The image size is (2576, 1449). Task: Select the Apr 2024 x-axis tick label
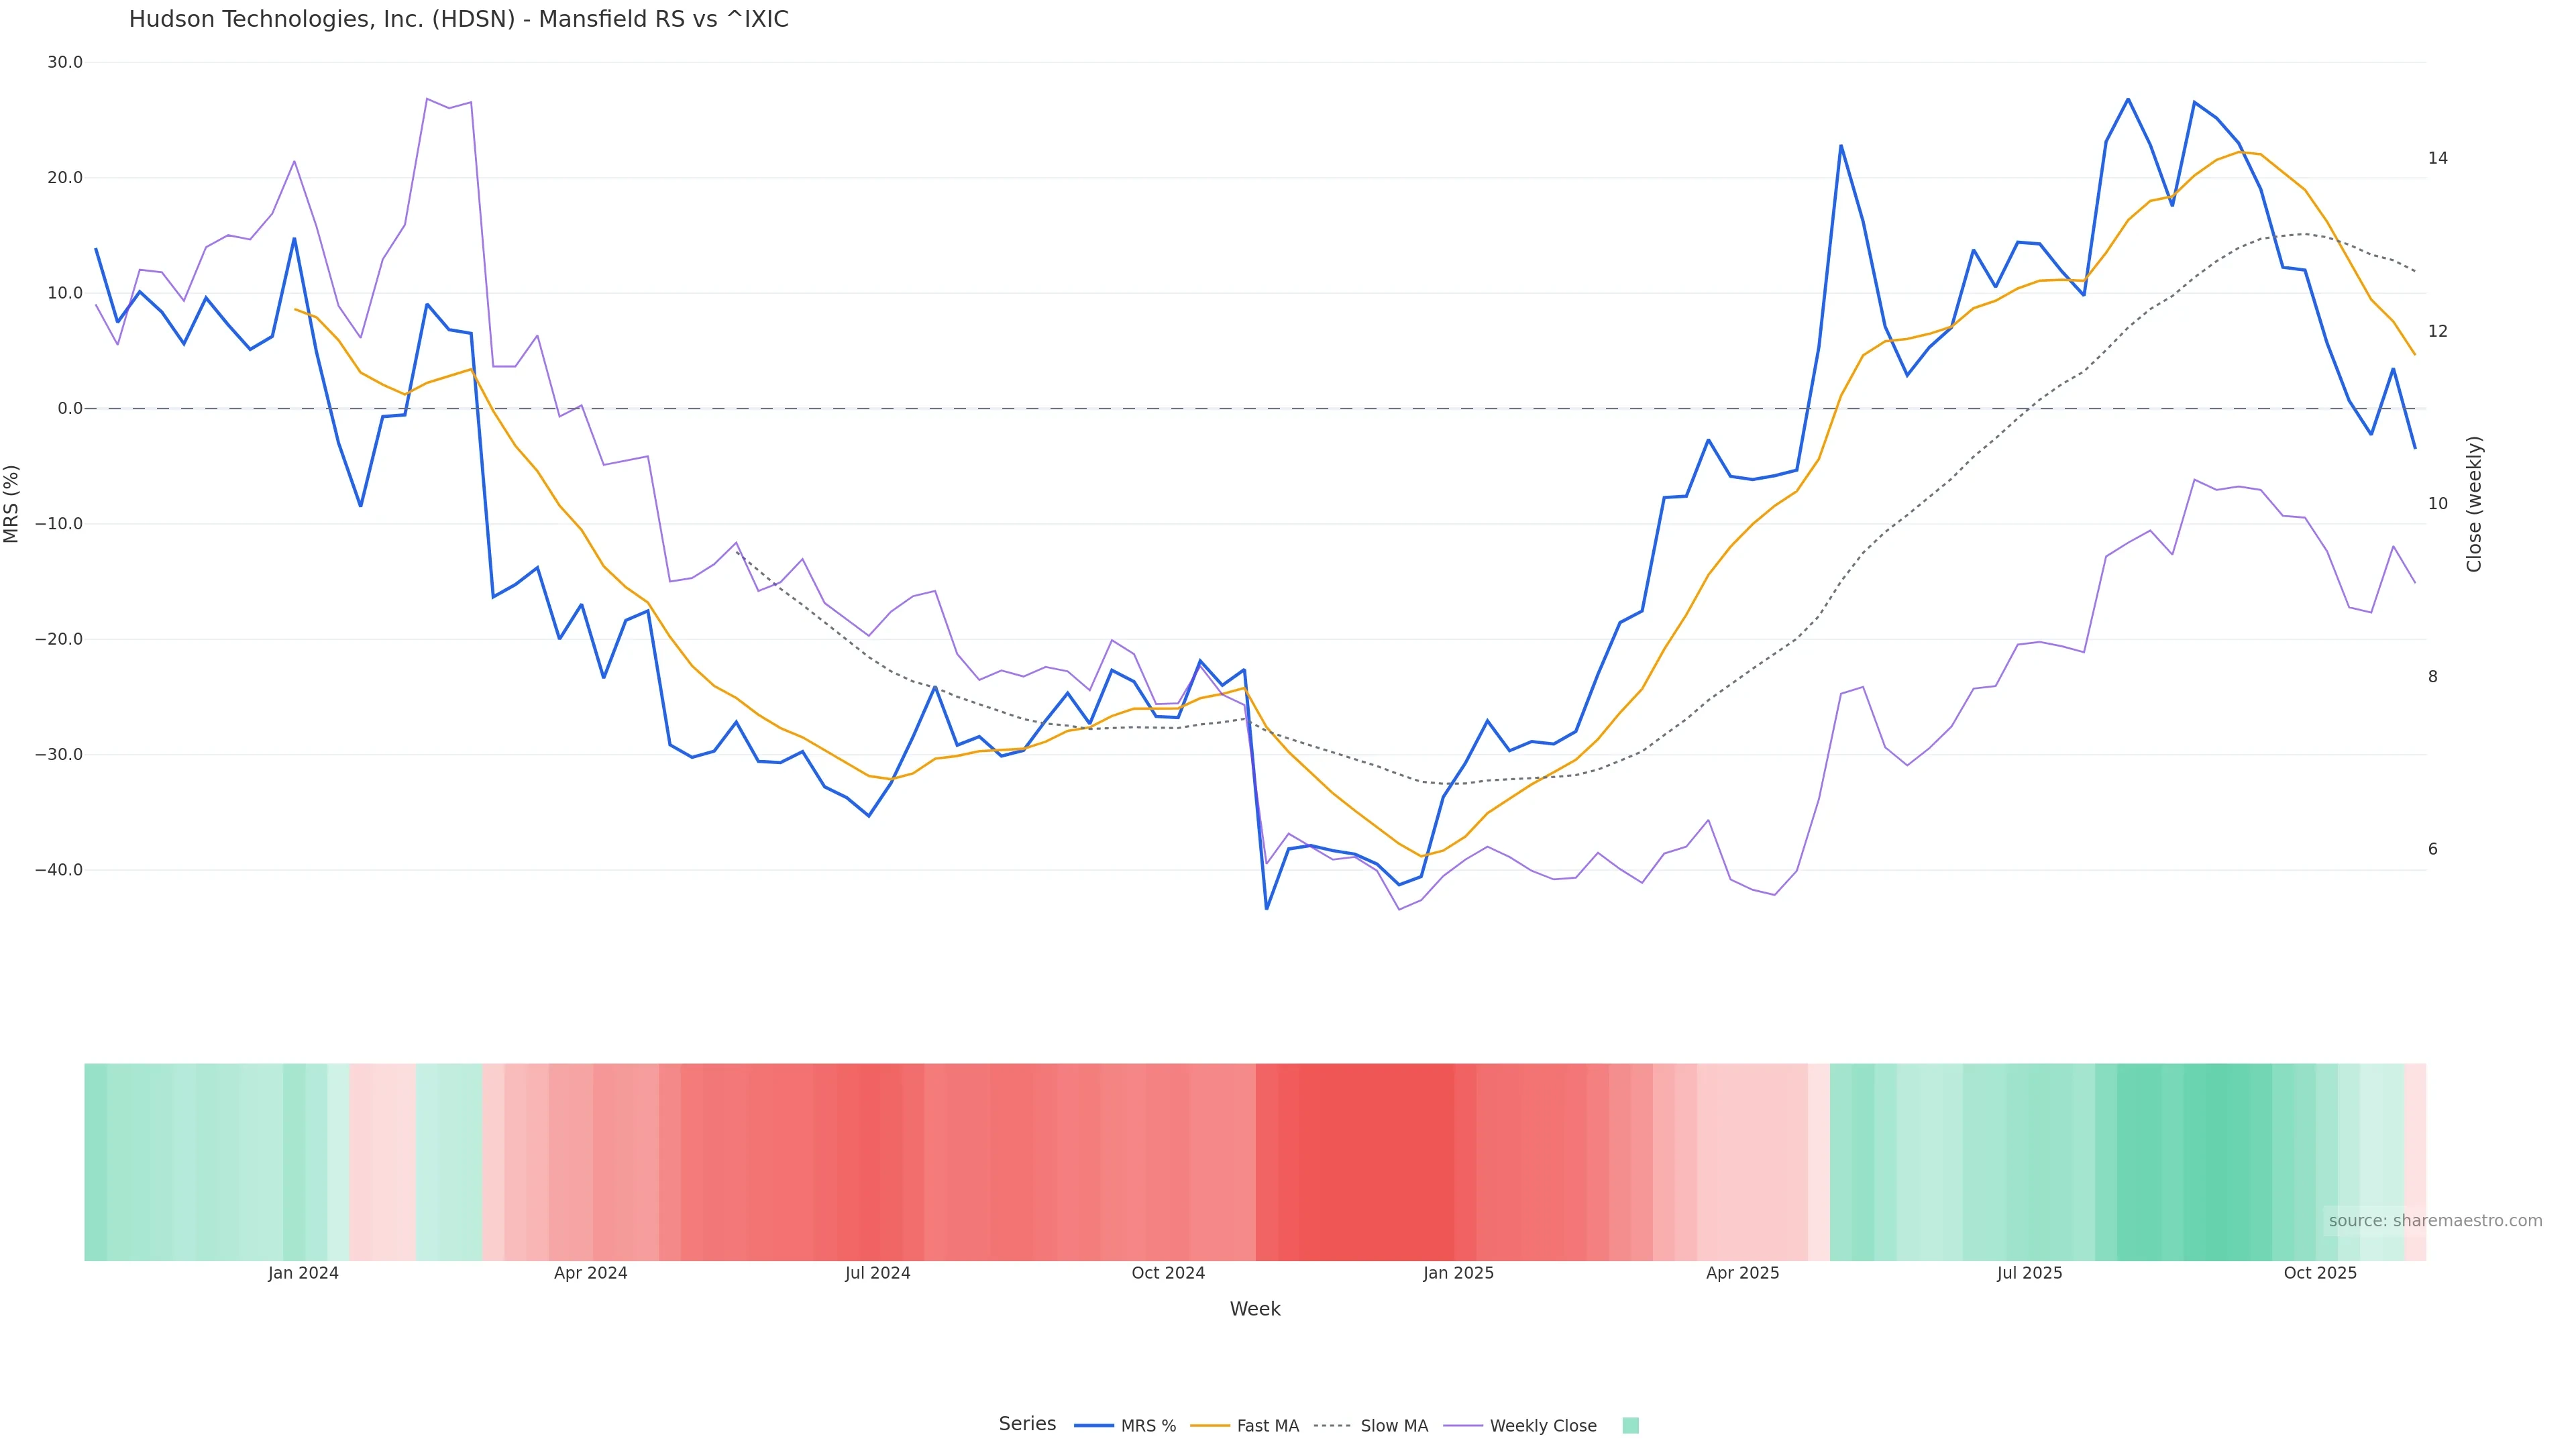pyautogui.click(x=590, y=1273)
